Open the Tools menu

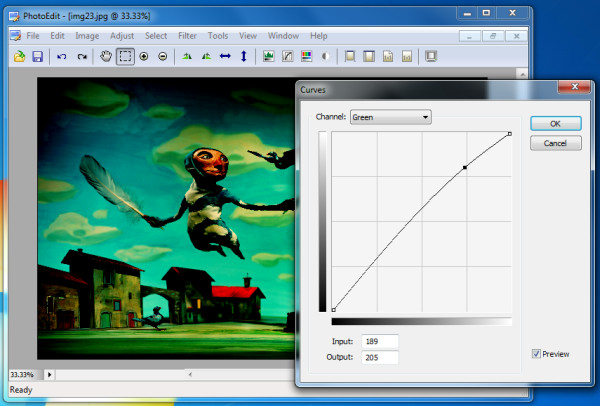pos(218,36)
